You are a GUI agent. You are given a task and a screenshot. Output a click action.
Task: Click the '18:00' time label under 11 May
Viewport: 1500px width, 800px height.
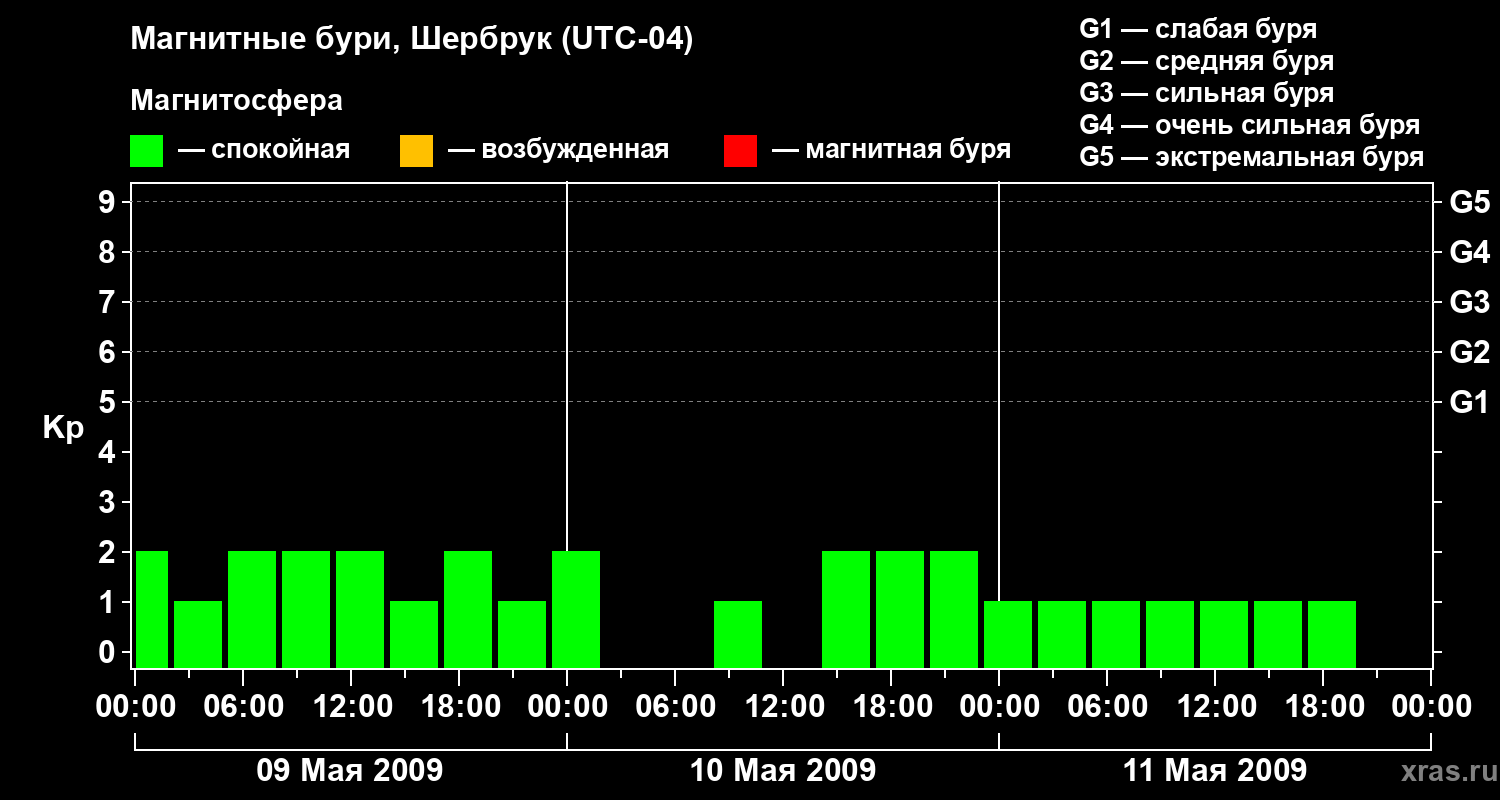click(1323, 707)
